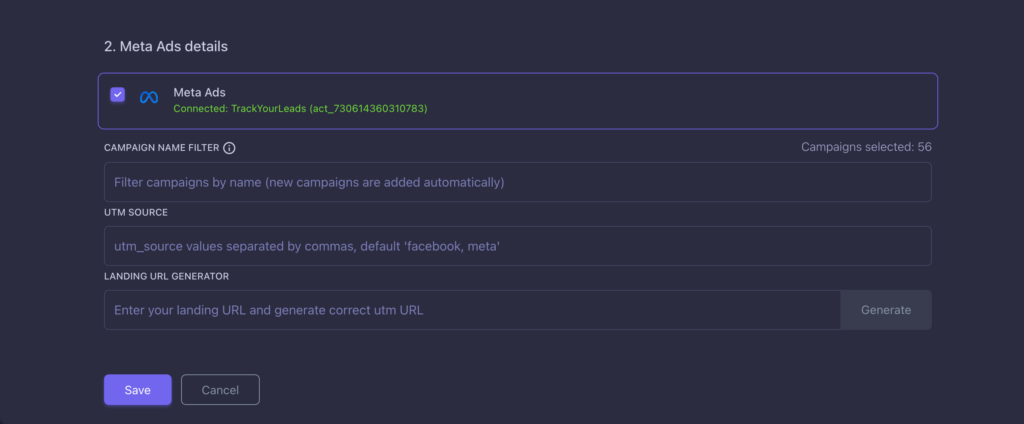This screenshot has height=424, width=1024.
Task: Uncheck the Meta Ads checkbox
Action: [118, 95]
